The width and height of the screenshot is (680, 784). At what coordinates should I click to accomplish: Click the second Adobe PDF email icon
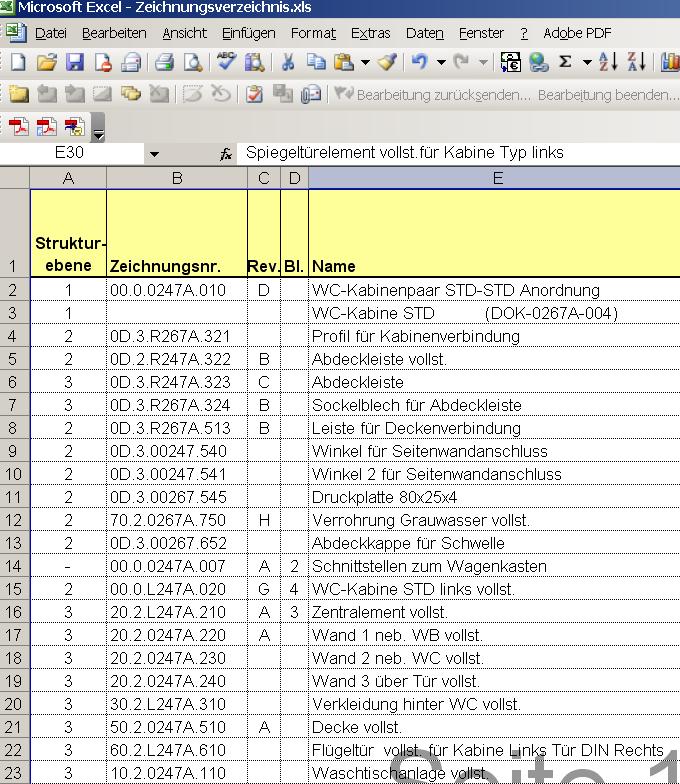pyautogui.click(x=46, y=126)
